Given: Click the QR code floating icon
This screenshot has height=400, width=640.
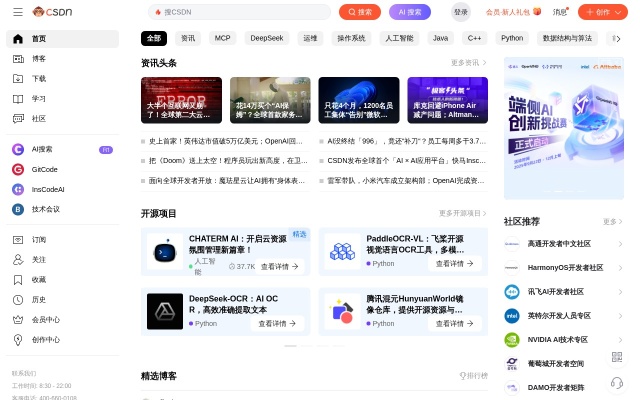Looking at the screenshot, I should (x=617, y=358).
